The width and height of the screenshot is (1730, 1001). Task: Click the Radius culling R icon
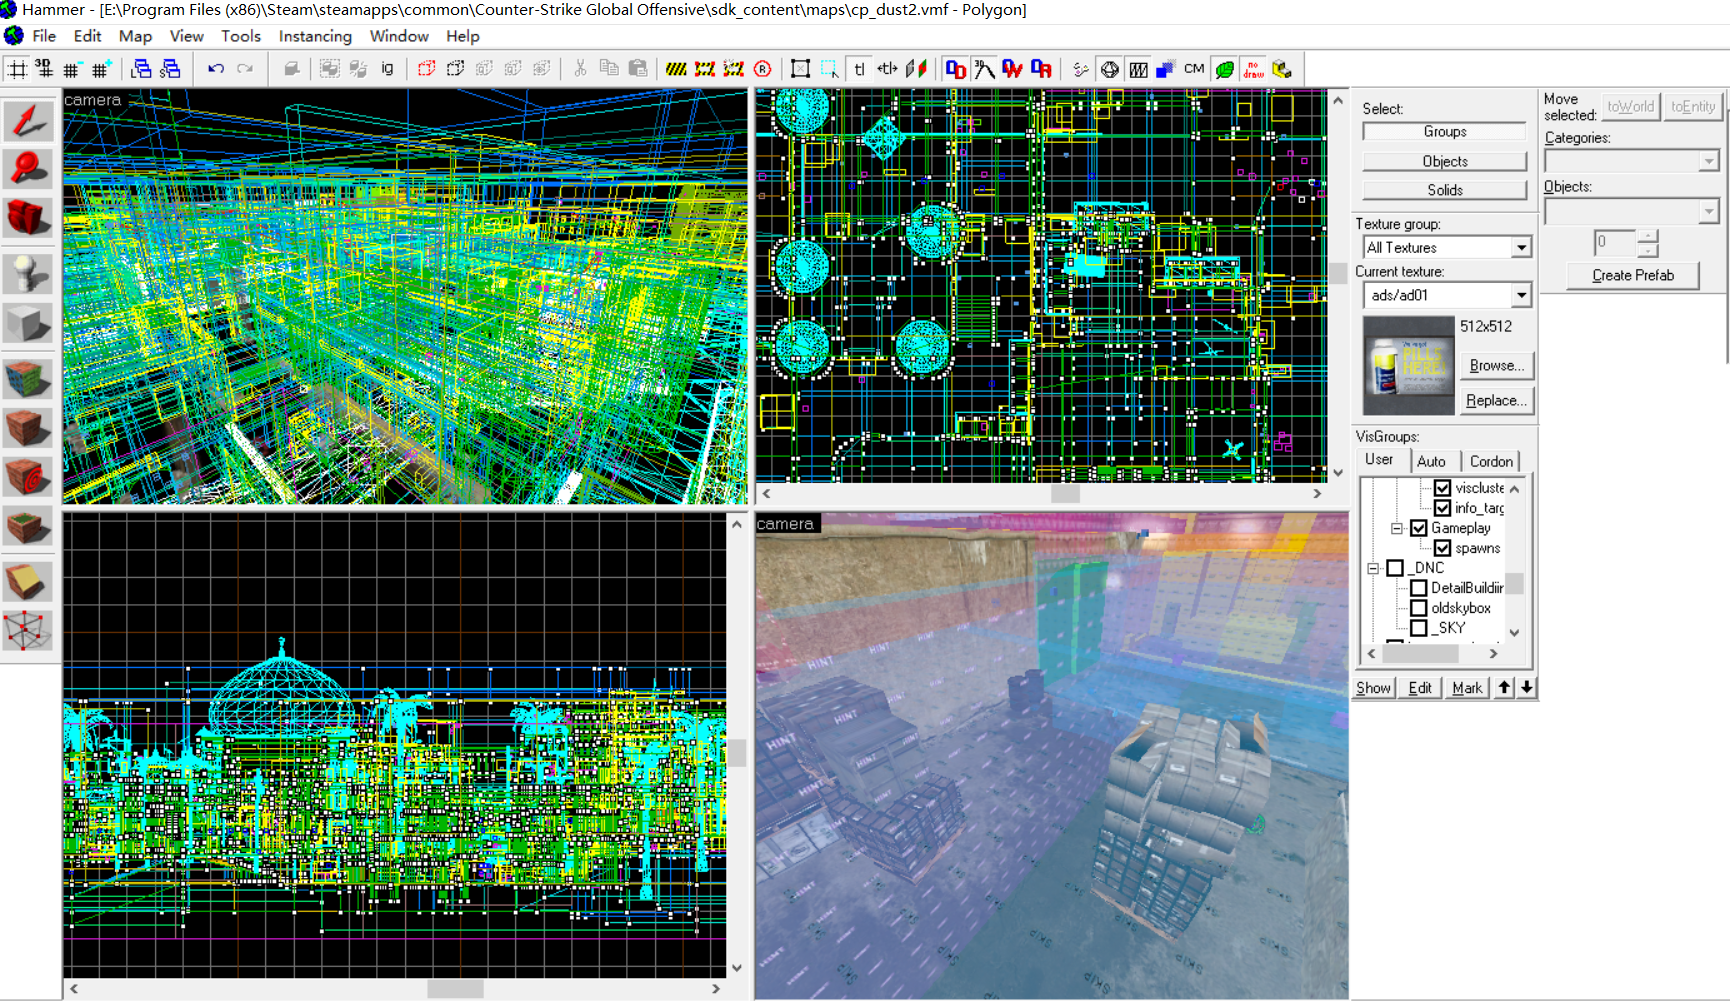pos(763,69)
